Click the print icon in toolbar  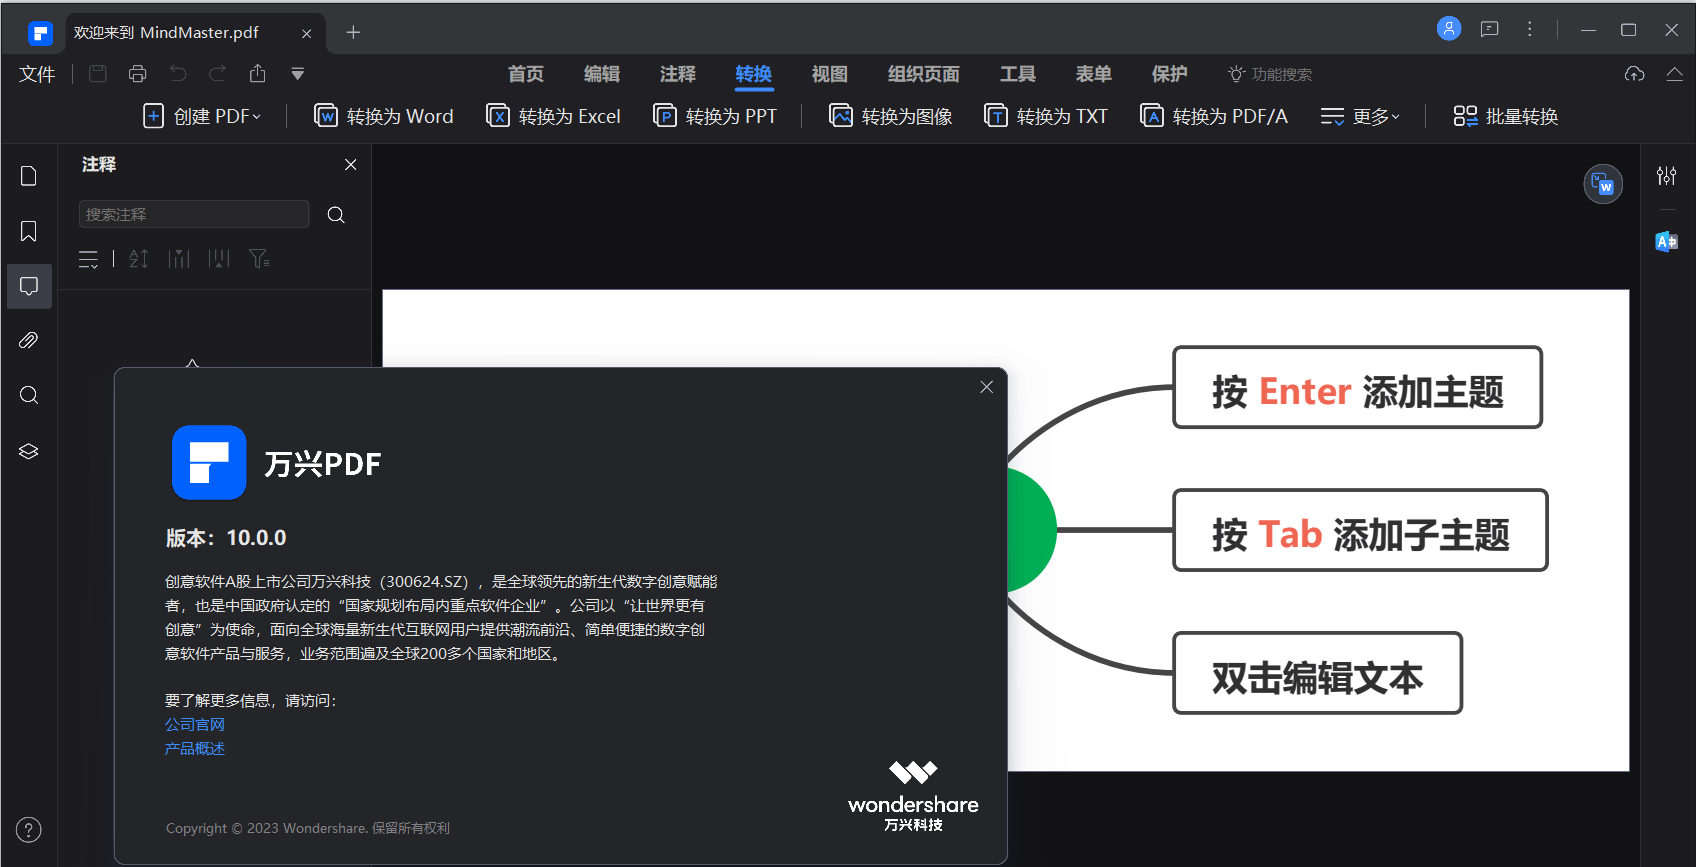pyautogui.click(x=138, y=74)
